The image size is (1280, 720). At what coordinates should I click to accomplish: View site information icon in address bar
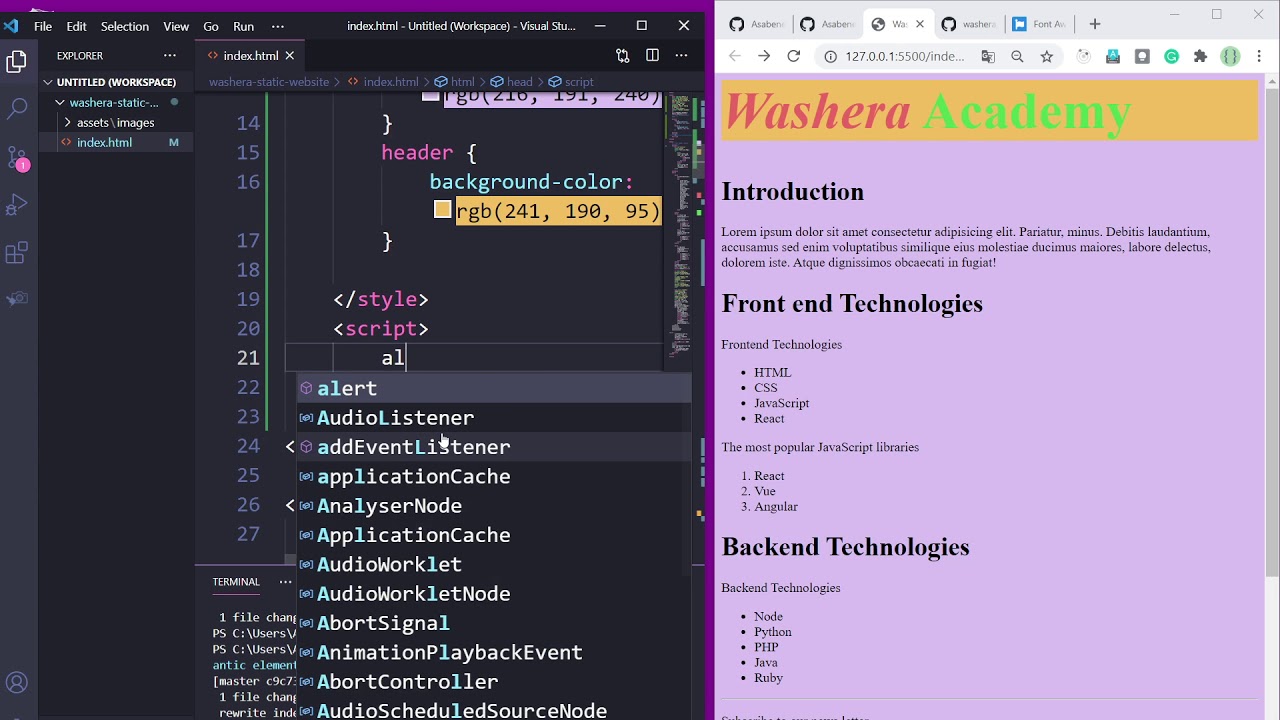[x=830, y=57]
